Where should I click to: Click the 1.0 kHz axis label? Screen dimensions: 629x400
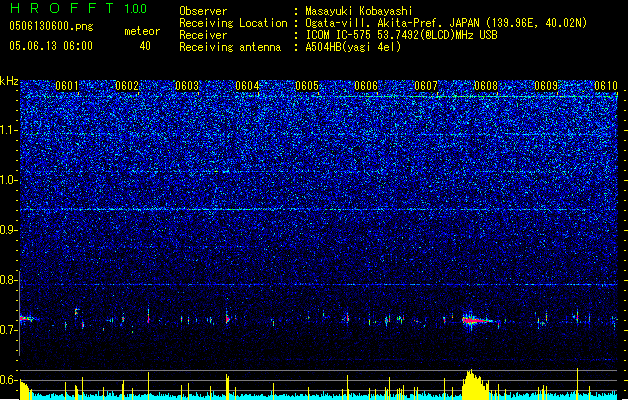(x=9, y=180)
